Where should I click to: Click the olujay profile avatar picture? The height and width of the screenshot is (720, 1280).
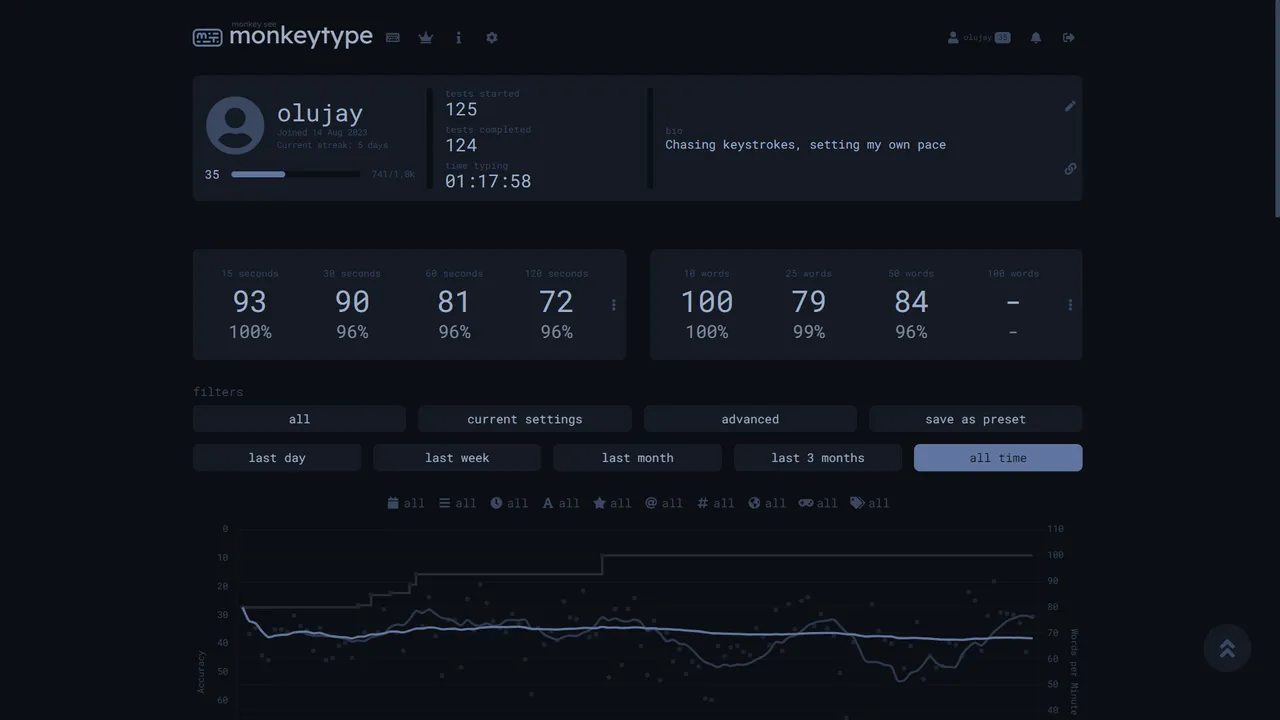pos(235,125)
